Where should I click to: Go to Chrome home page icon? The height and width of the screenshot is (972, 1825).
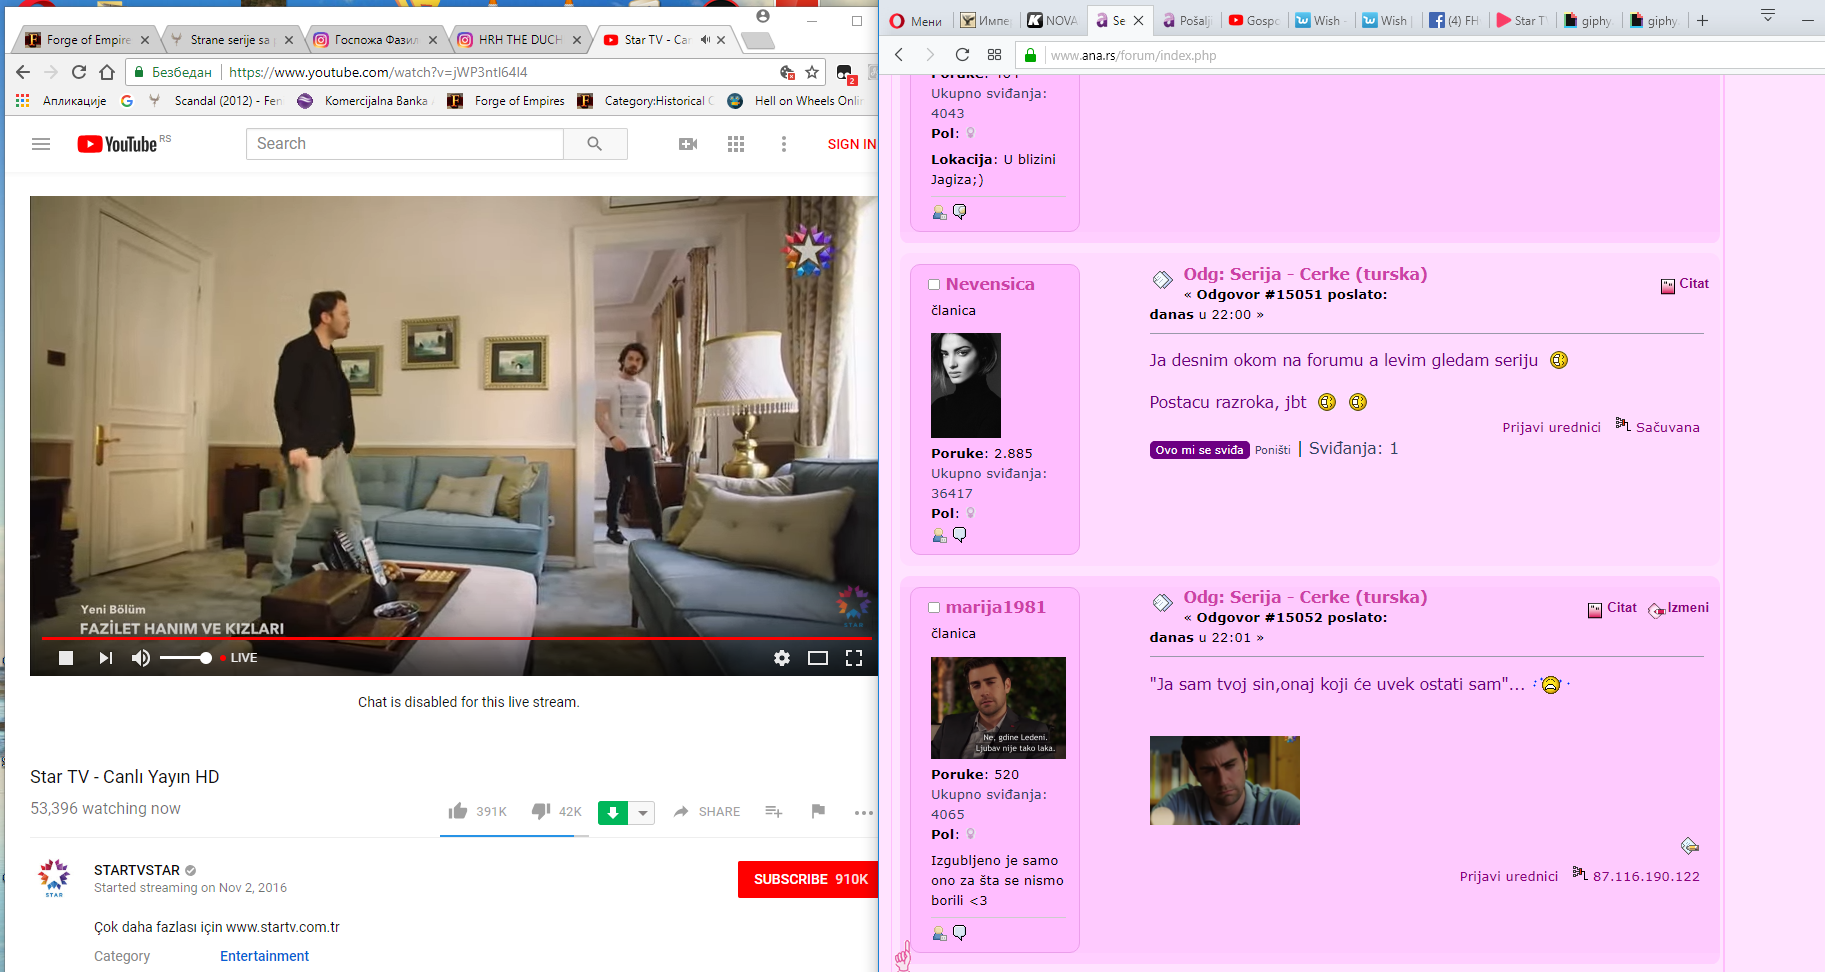[107, 72]
